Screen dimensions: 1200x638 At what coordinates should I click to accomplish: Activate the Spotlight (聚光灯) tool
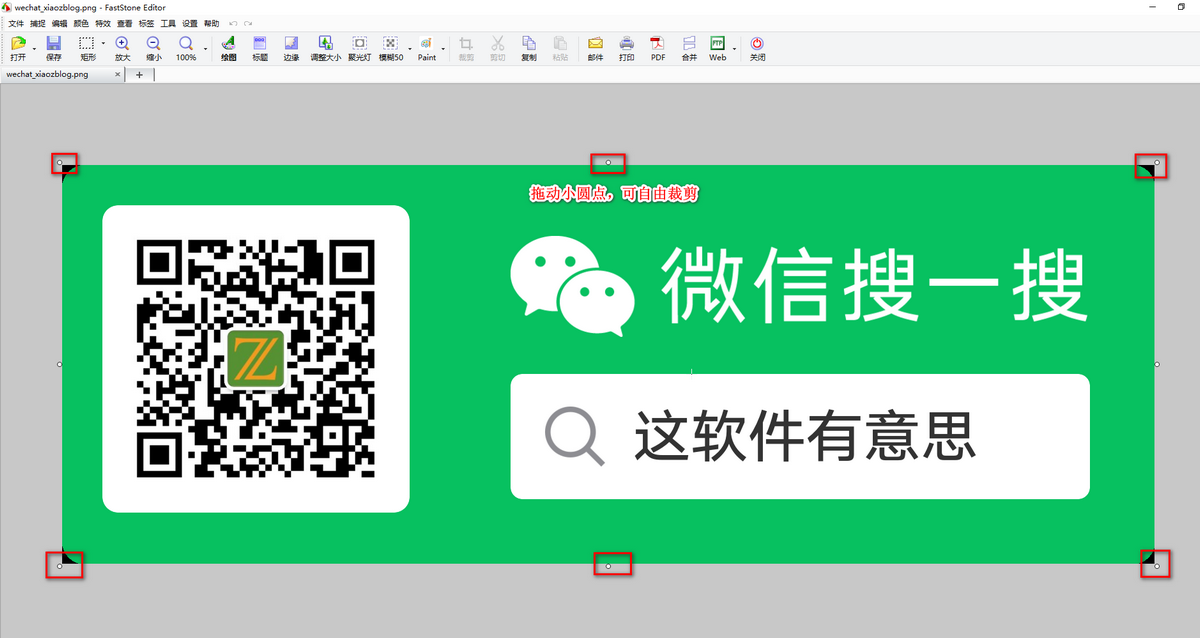tap(360, 47)
